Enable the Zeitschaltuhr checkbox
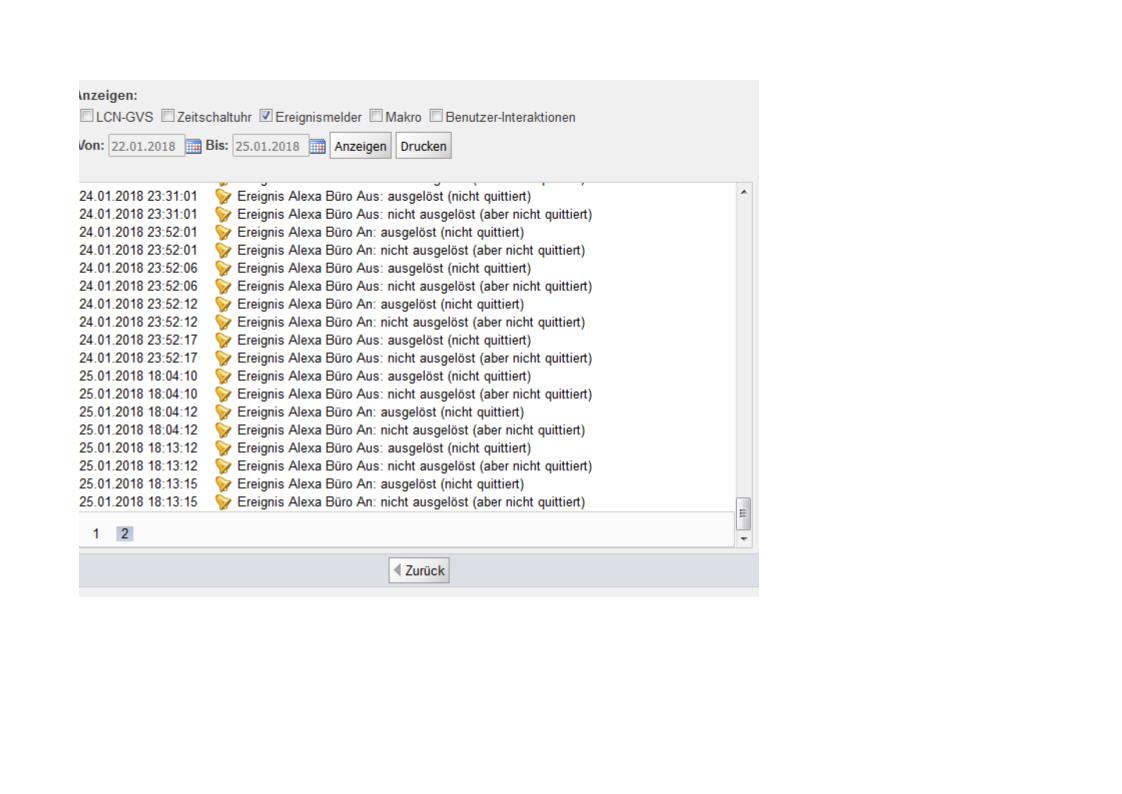This screenshot has width=1122, height=794. tap(168, 117)
